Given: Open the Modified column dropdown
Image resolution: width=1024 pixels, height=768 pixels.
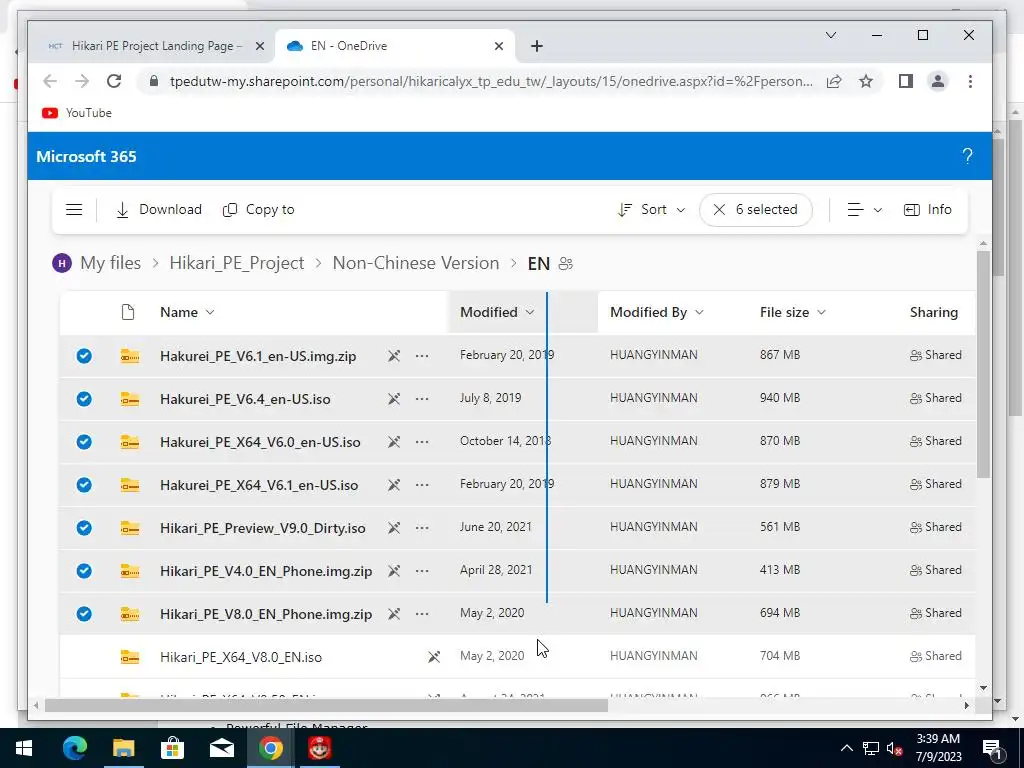Looking at the screenshot, I should (x=497, y=312).
